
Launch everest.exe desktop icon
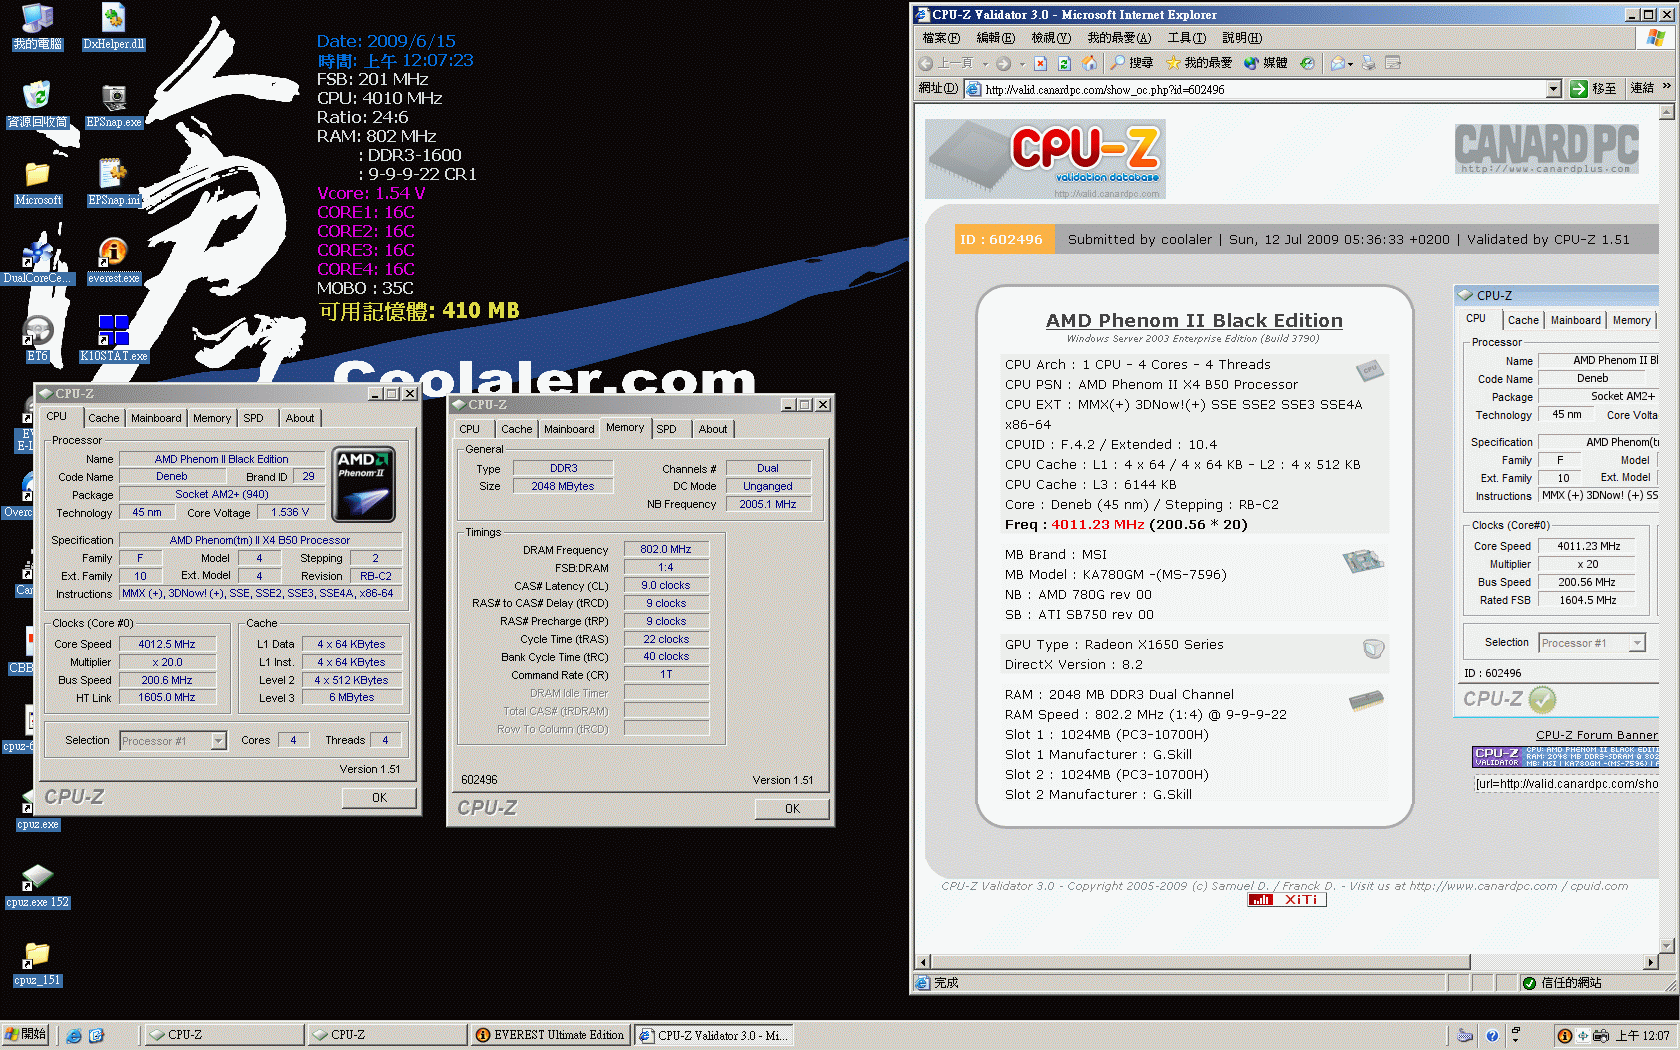(x=113, y=260)
